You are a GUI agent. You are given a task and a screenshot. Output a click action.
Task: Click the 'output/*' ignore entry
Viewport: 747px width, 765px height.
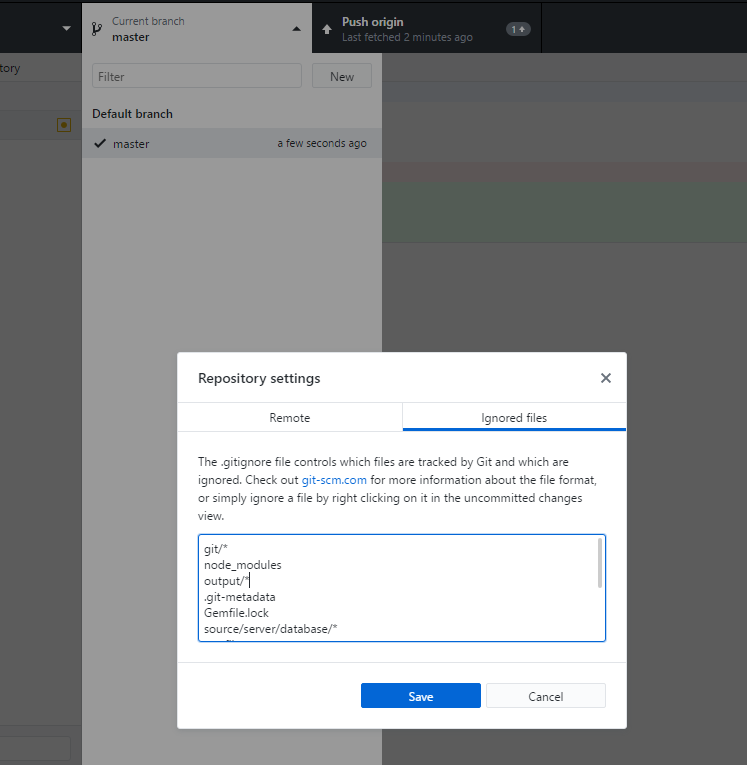227,581
